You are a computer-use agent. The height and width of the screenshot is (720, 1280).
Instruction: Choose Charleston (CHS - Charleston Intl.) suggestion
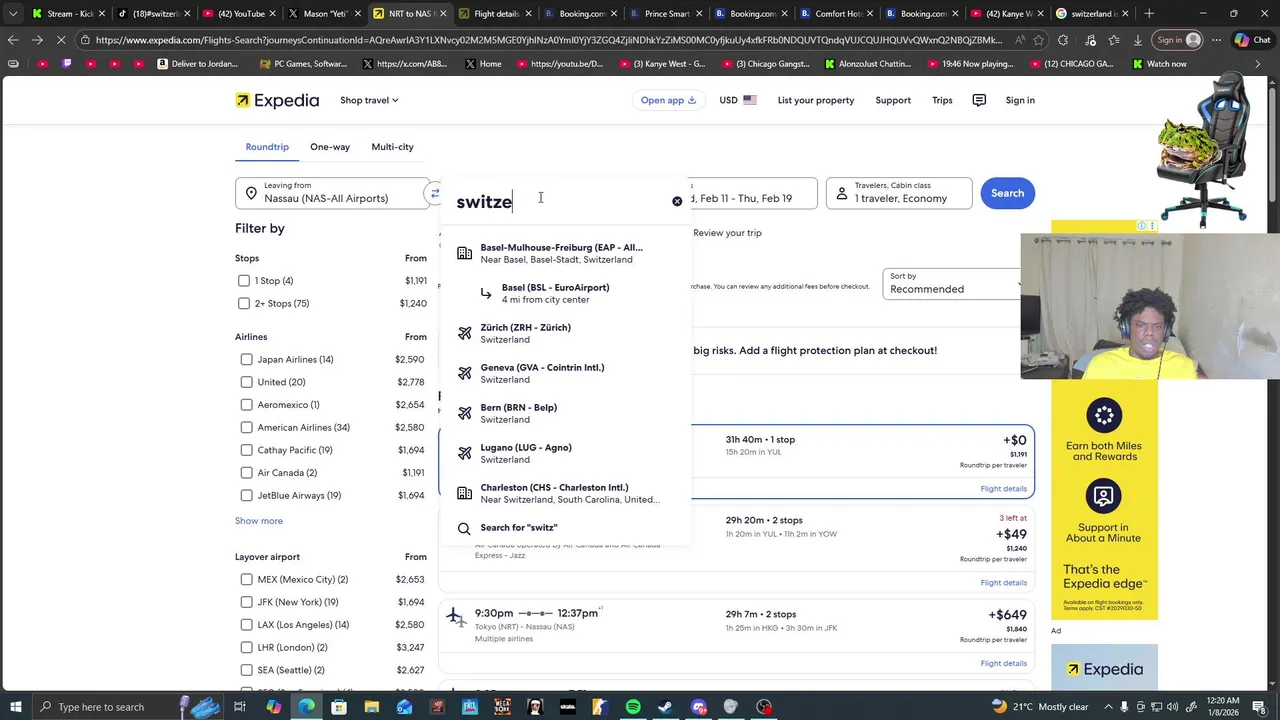point(564,493)
